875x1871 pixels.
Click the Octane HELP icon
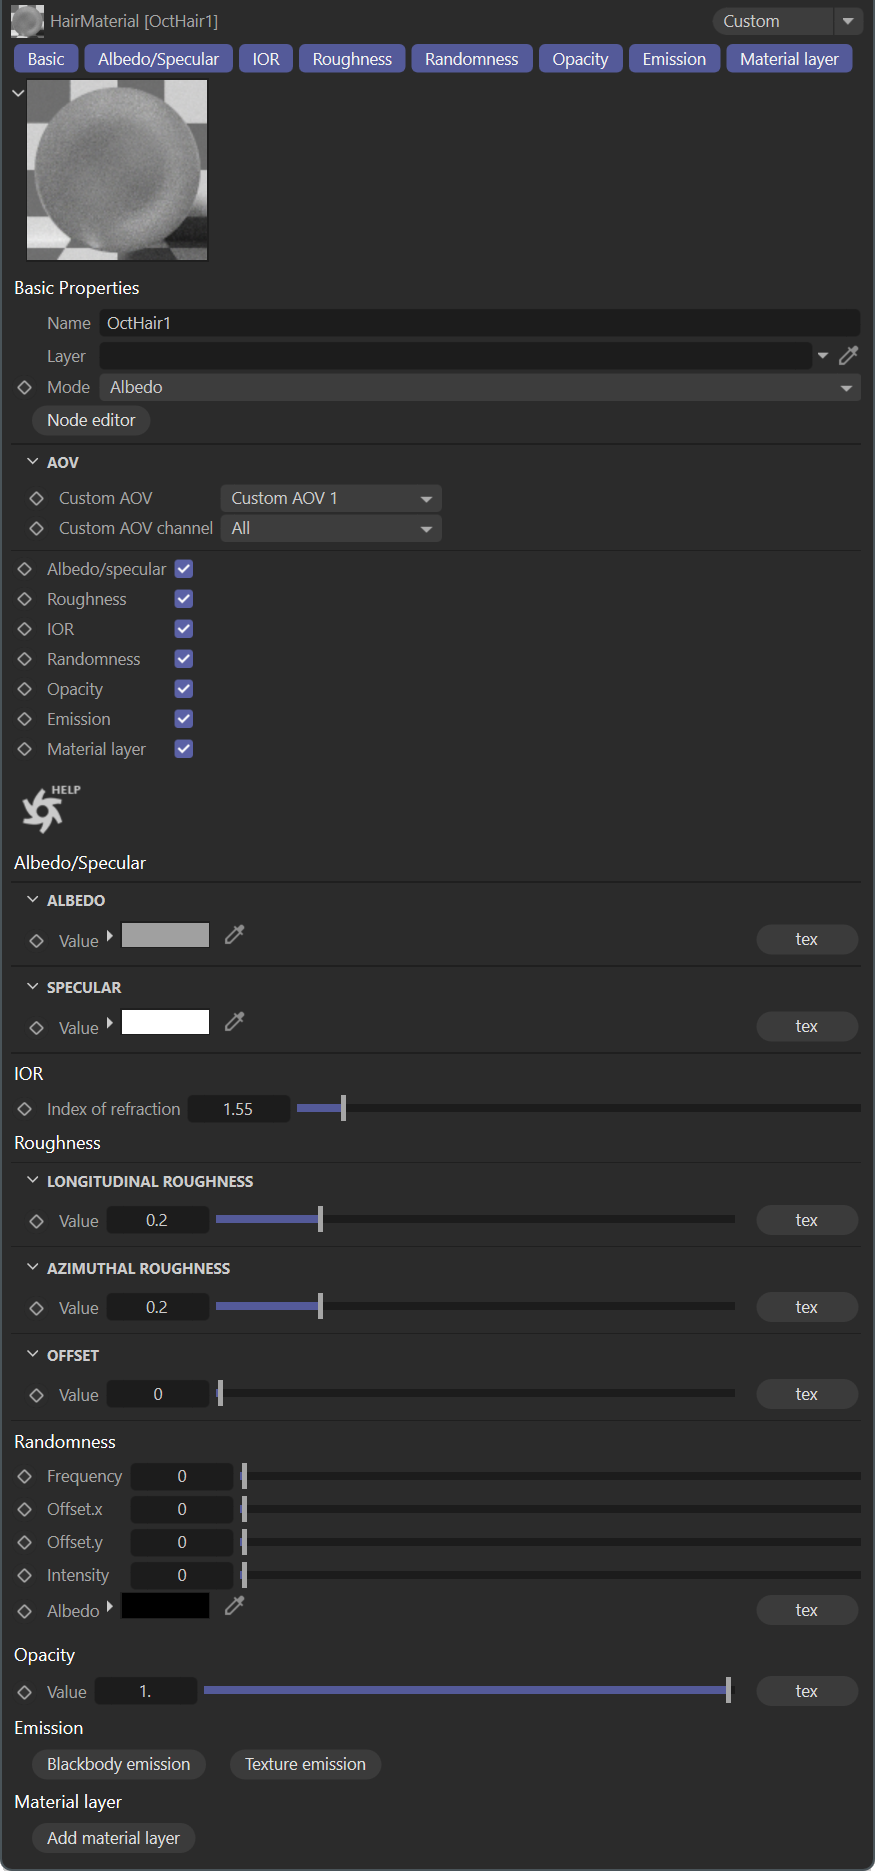click(47, 808)
